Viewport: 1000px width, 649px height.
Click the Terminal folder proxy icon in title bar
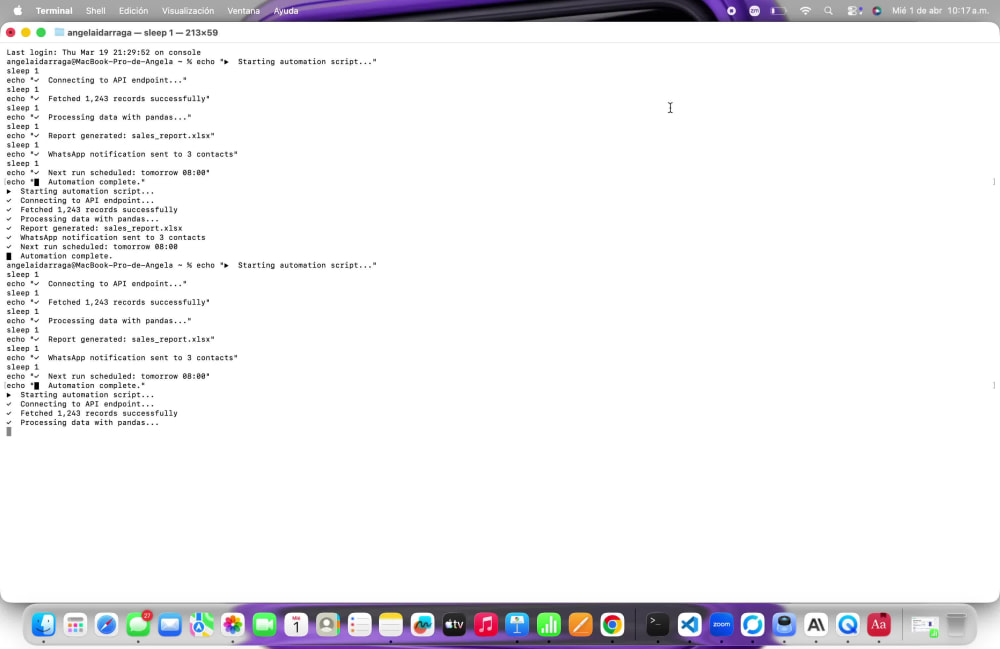(59, 32)
